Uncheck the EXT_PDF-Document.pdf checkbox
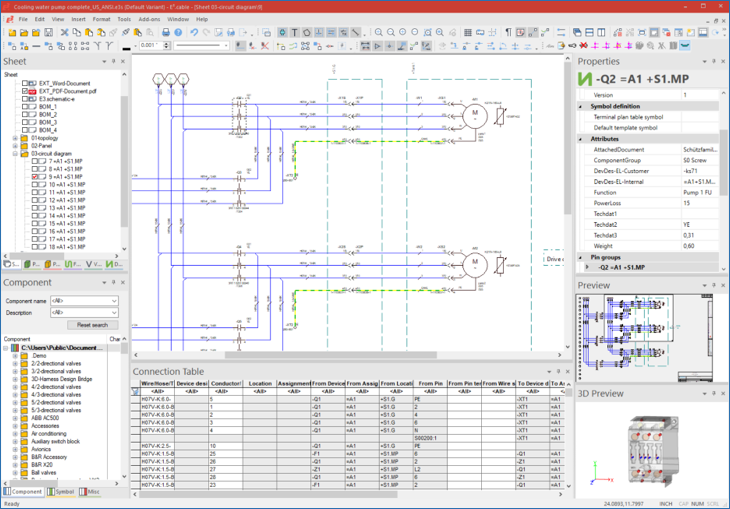 (x=27, y=91)
